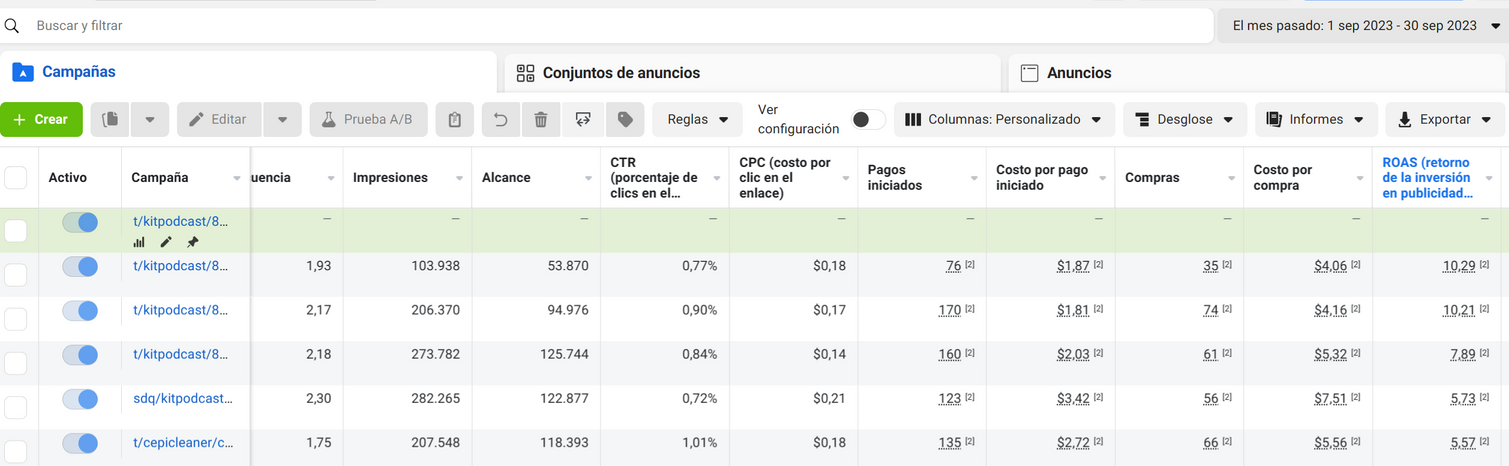Sort by the Impresiones column header

[x=390, y=178]
